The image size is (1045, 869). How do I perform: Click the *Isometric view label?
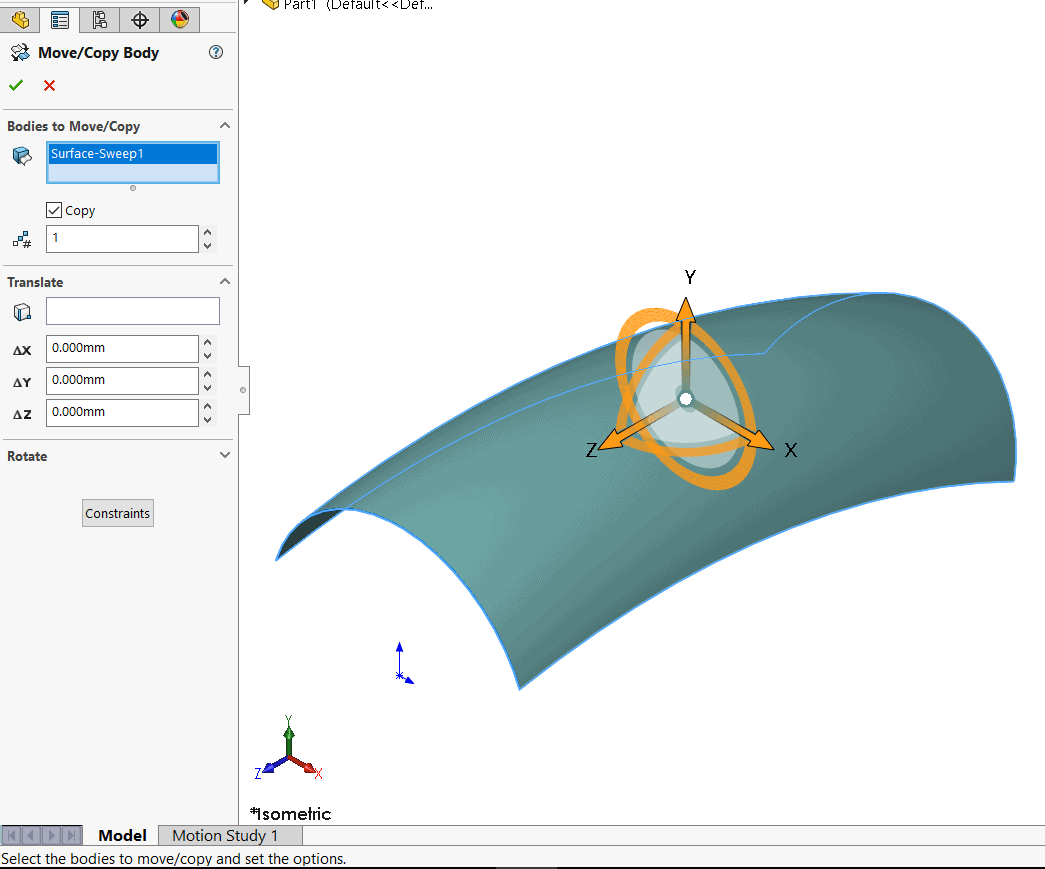(x=290, y=814)
